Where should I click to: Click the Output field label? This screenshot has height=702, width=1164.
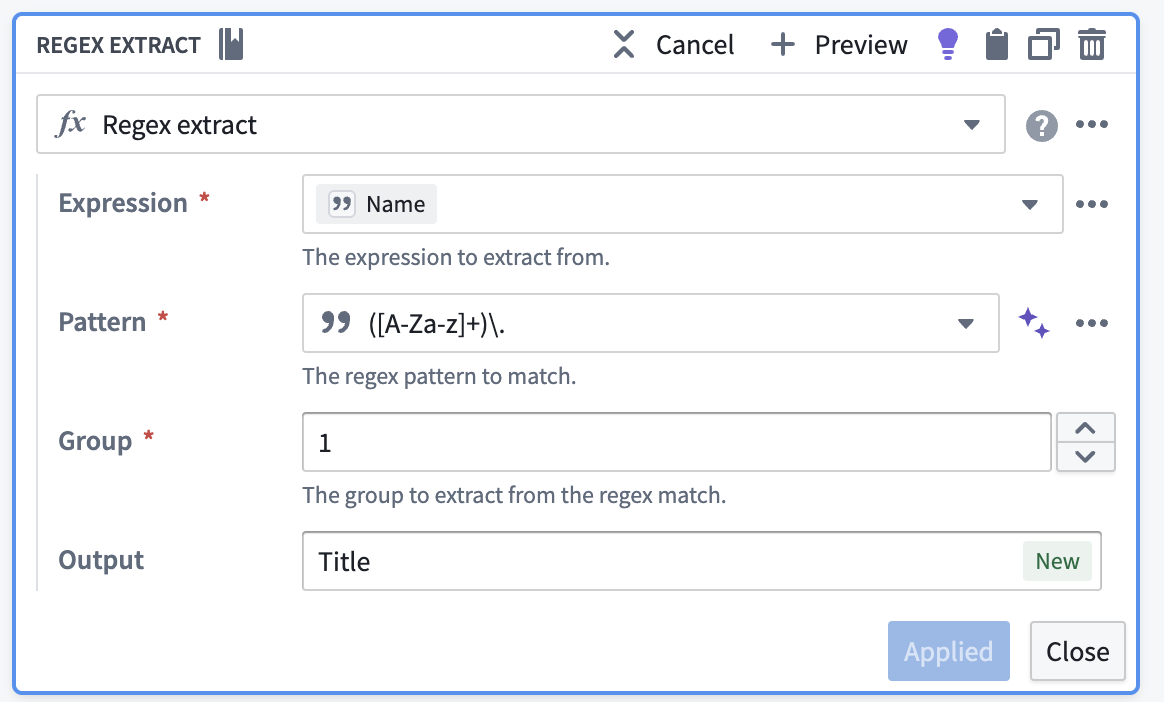(x=101, y=560)
